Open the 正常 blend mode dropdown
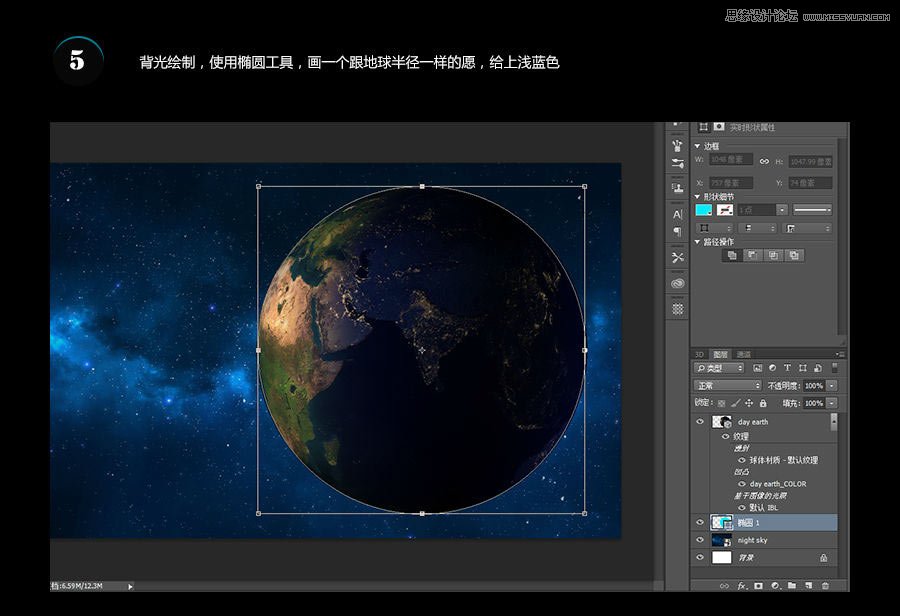The image size is (900, 616). point(727,385)
